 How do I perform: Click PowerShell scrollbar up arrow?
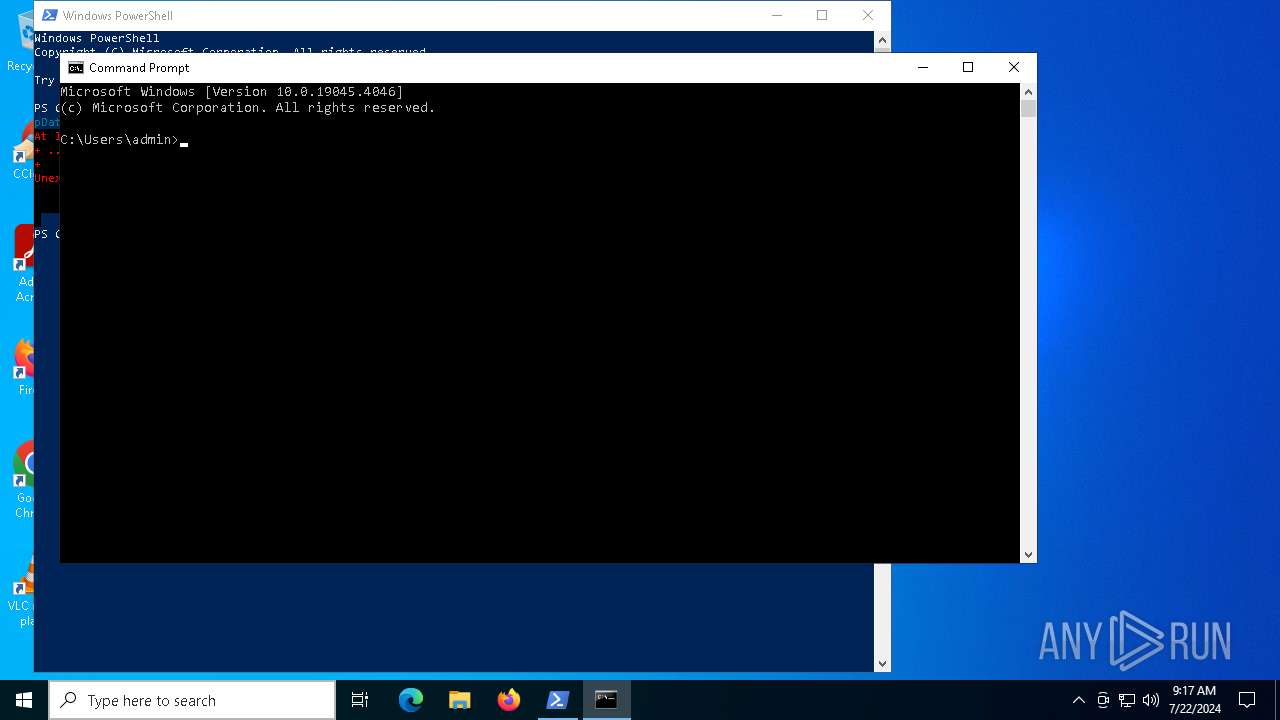coord(882,41)
